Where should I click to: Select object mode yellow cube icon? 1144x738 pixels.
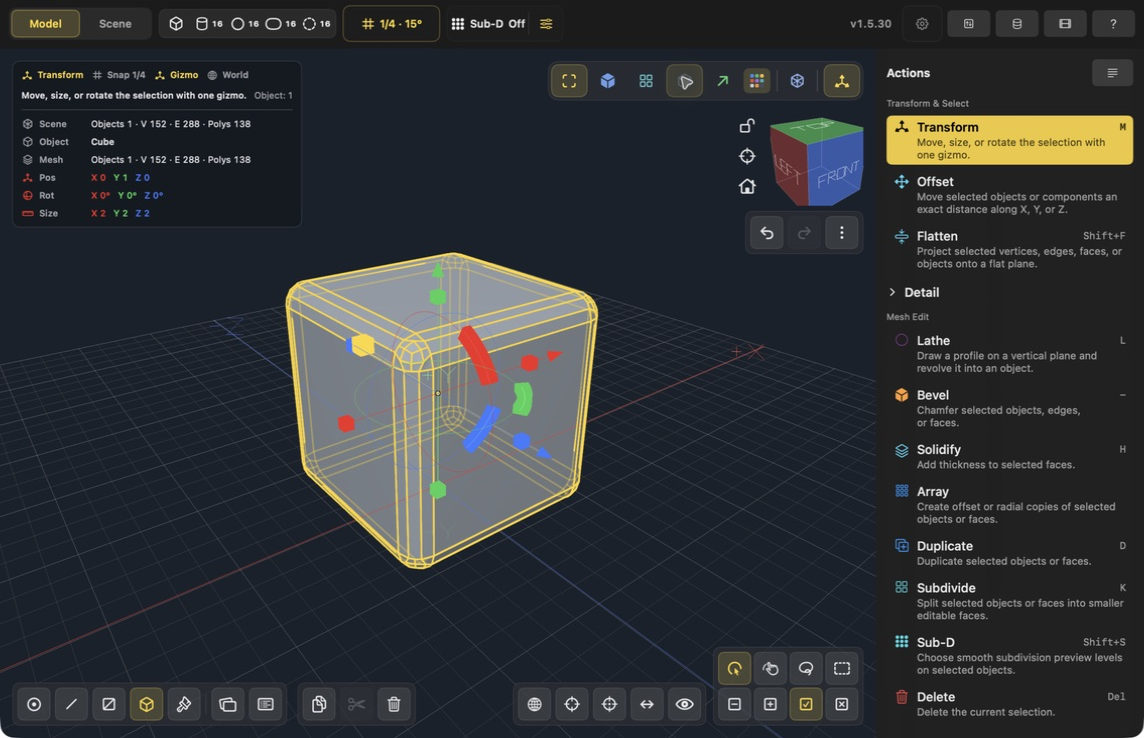[x=147, y=704]
